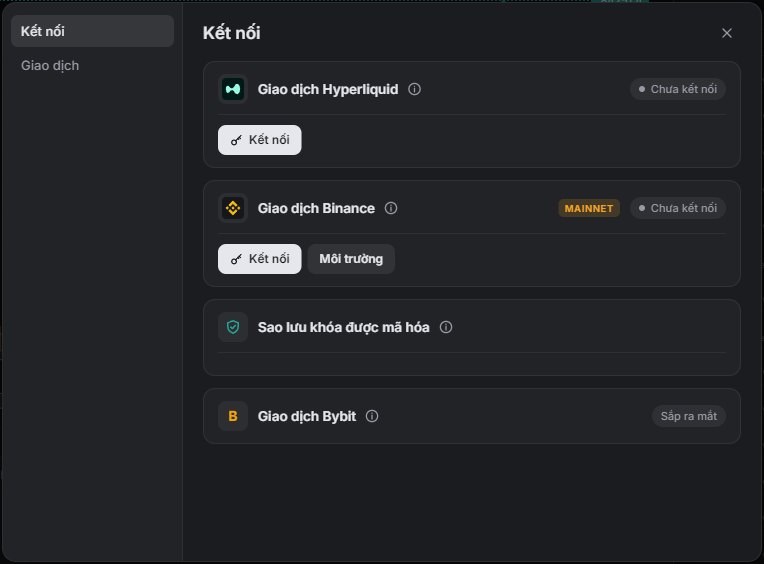Show info icon beside Giao dịch Binance
Image resolution: width=764 pixels, height=564 pixels.
point(391,208)
